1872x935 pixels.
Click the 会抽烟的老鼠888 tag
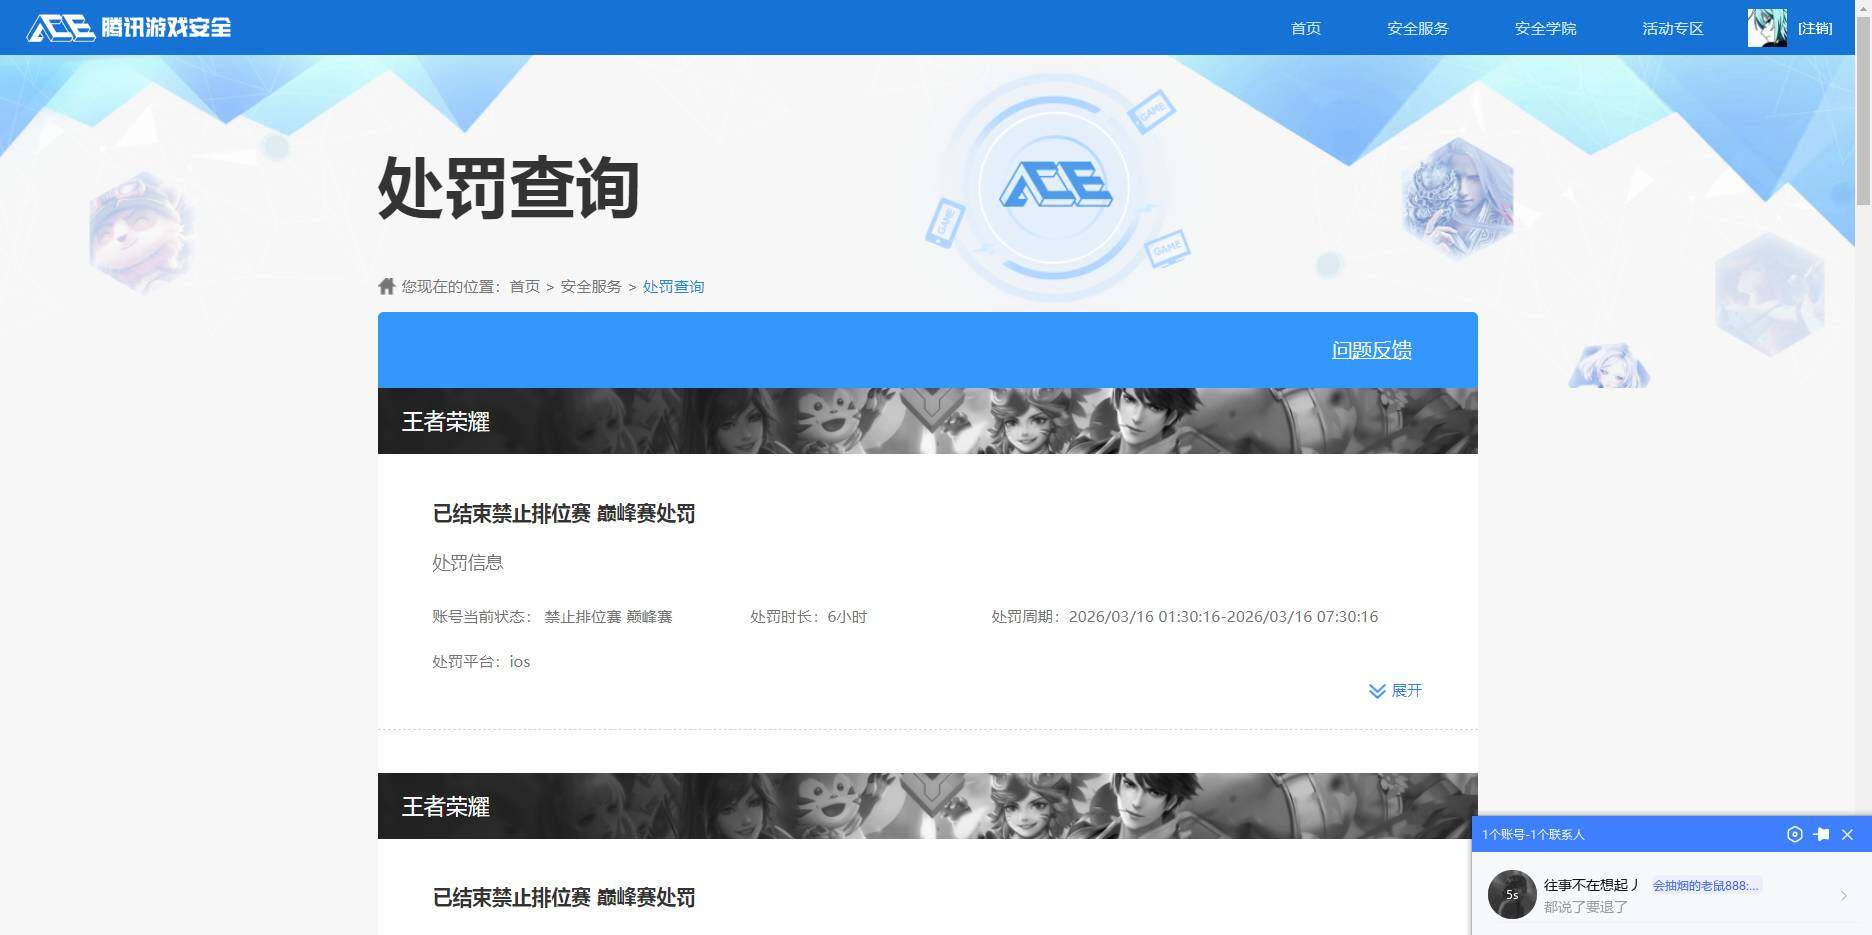(x=1705, y=886)
